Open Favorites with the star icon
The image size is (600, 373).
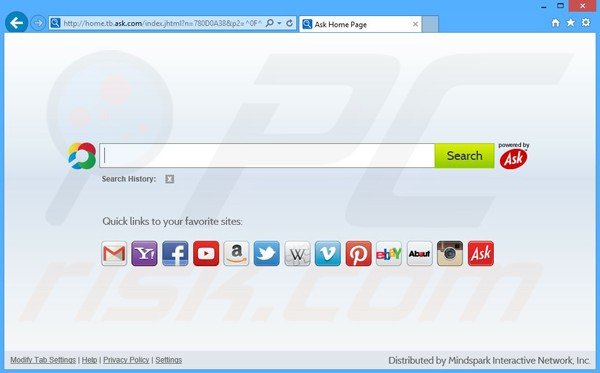click(x=571, y=23)
